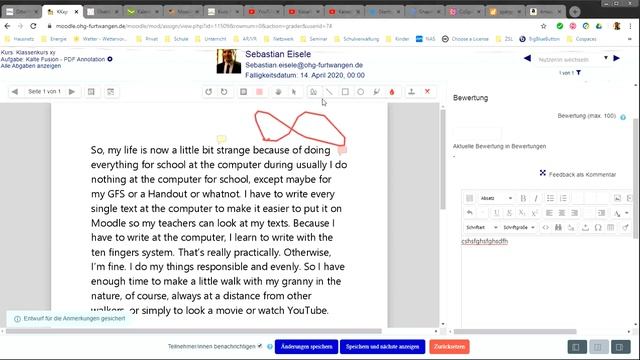The image size is (640, 360).
Task: Open the Absatz paragraph style dropdown
Action: [496, 198]
